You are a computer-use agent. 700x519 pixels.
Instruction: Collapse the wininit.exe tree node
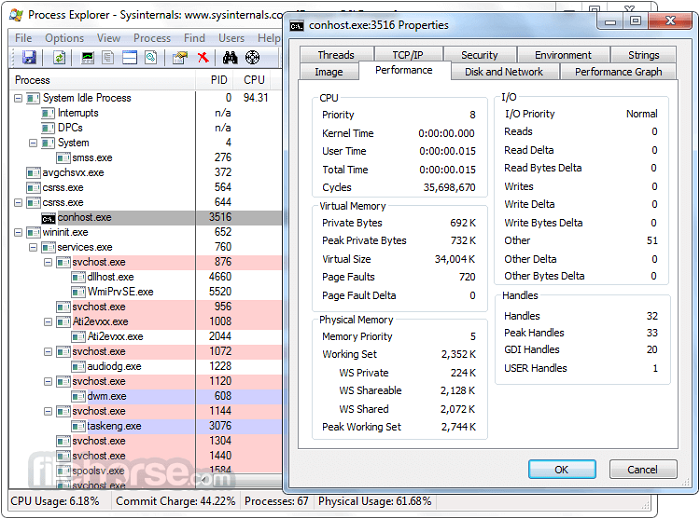point(18,232)
